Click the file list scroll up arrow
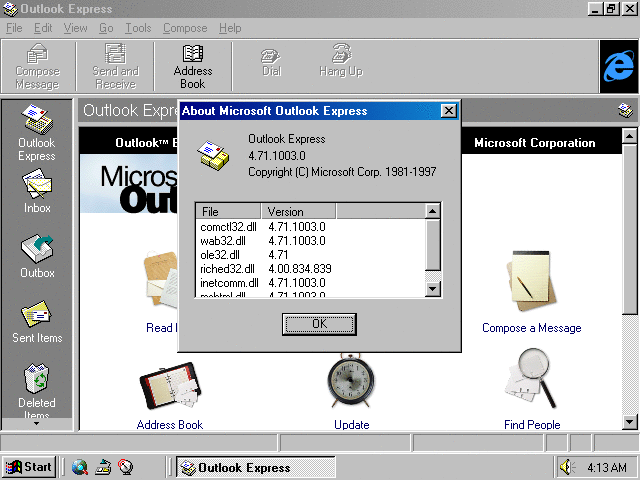 (x=432, y=211)
